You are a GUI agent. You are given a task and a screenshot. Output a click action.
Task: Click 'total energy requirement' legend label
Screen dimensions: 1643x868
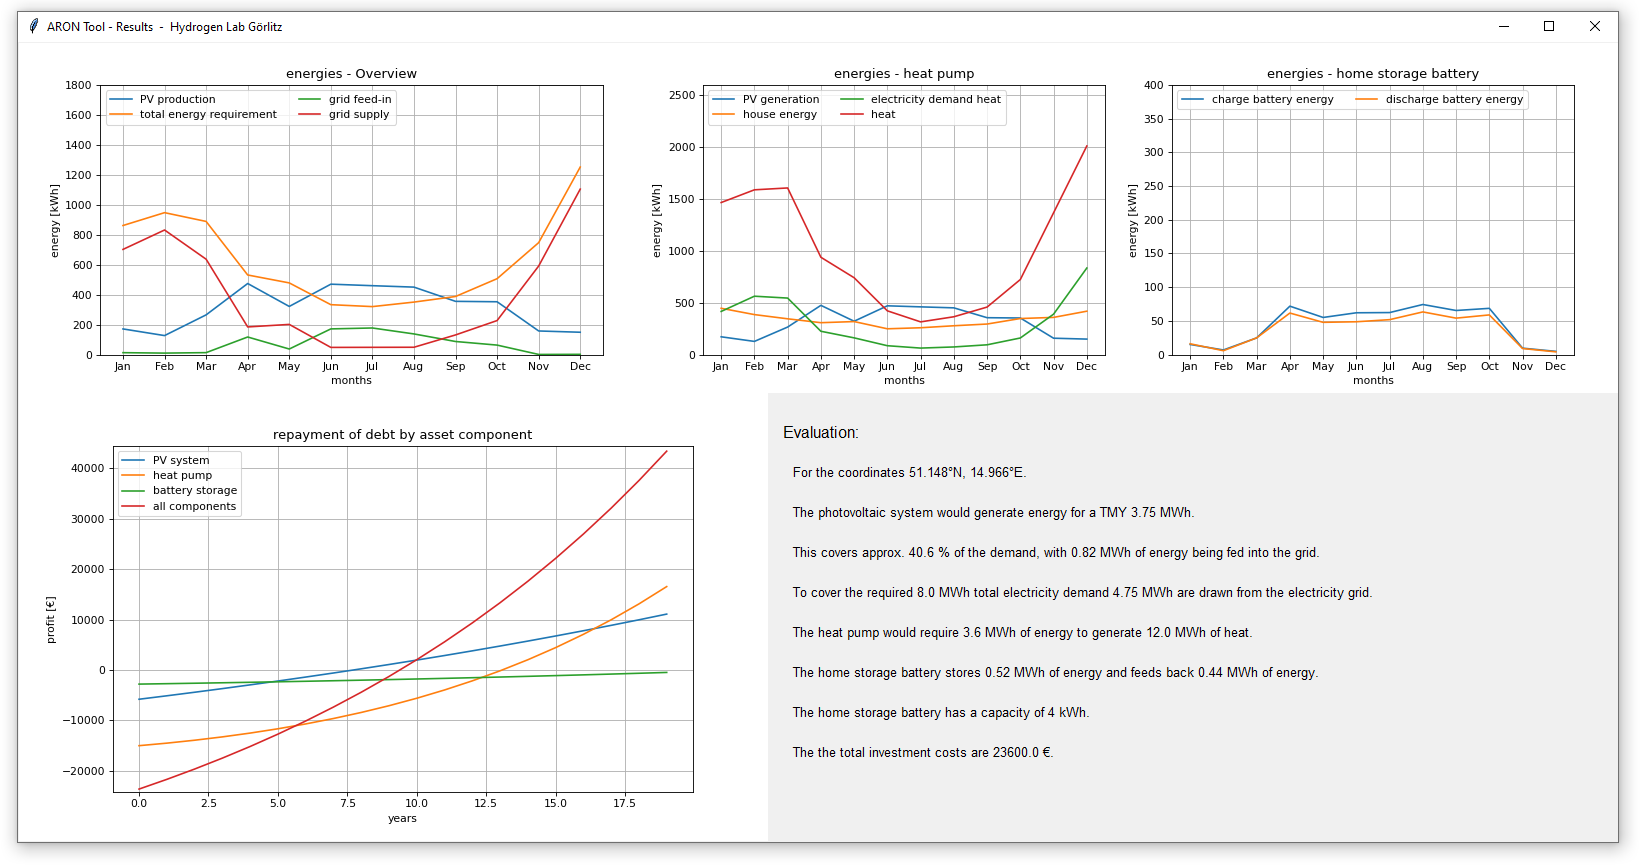coord(208,115)
